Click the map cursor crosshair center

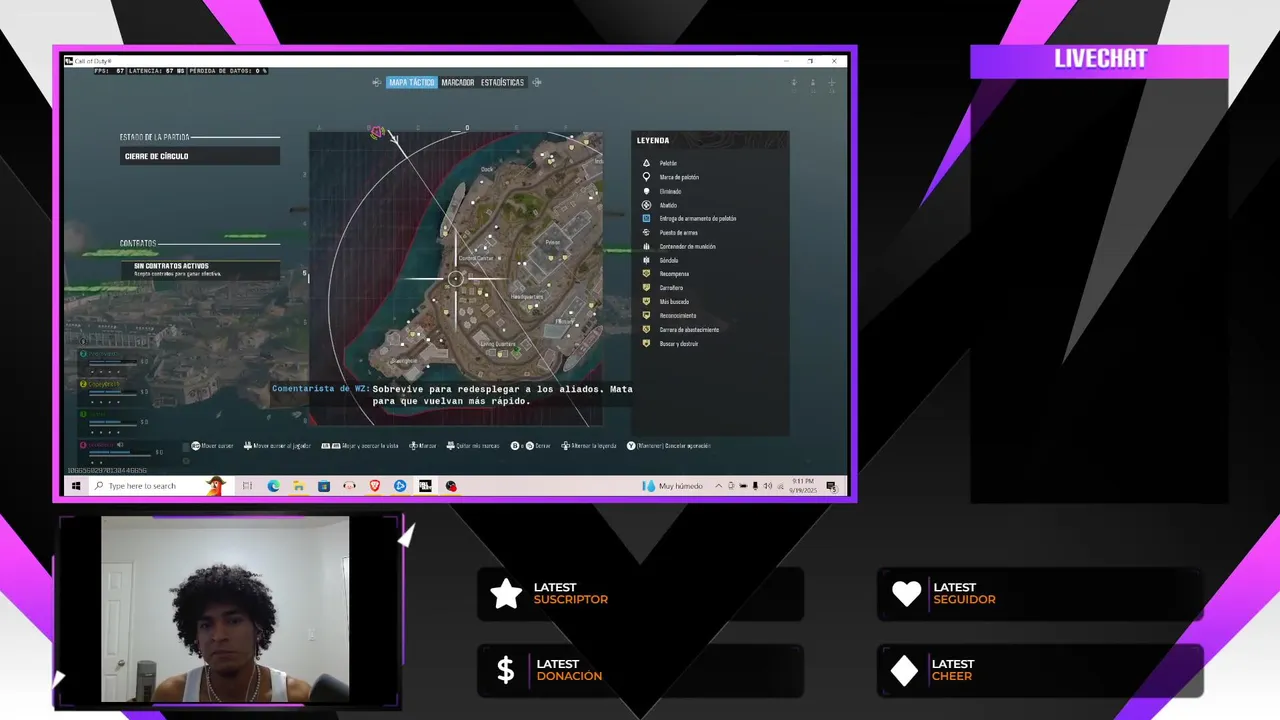(x=455, y=279)
